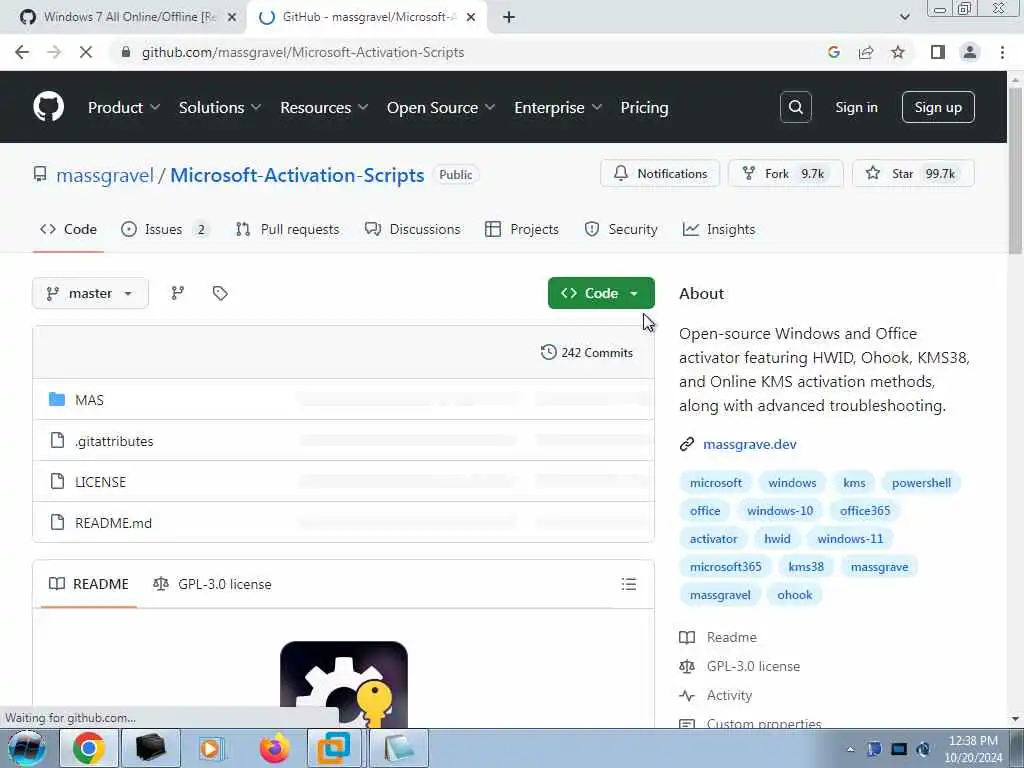
Task: Open the LICENSE file
Action: pos(101,482)
